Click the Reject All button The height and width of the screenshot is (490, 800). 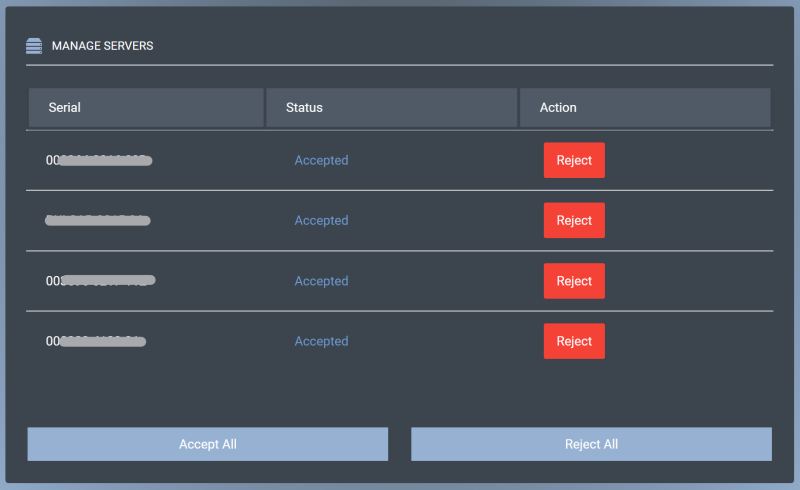coord(591,444)
